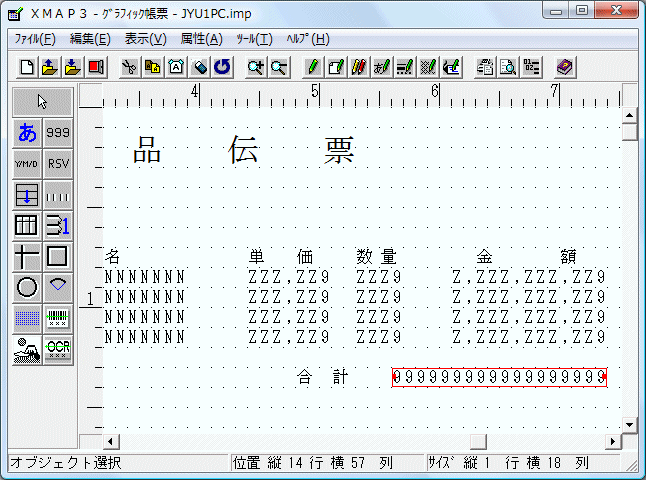Click the Save file toolbar icon

(x=73, y=67)
